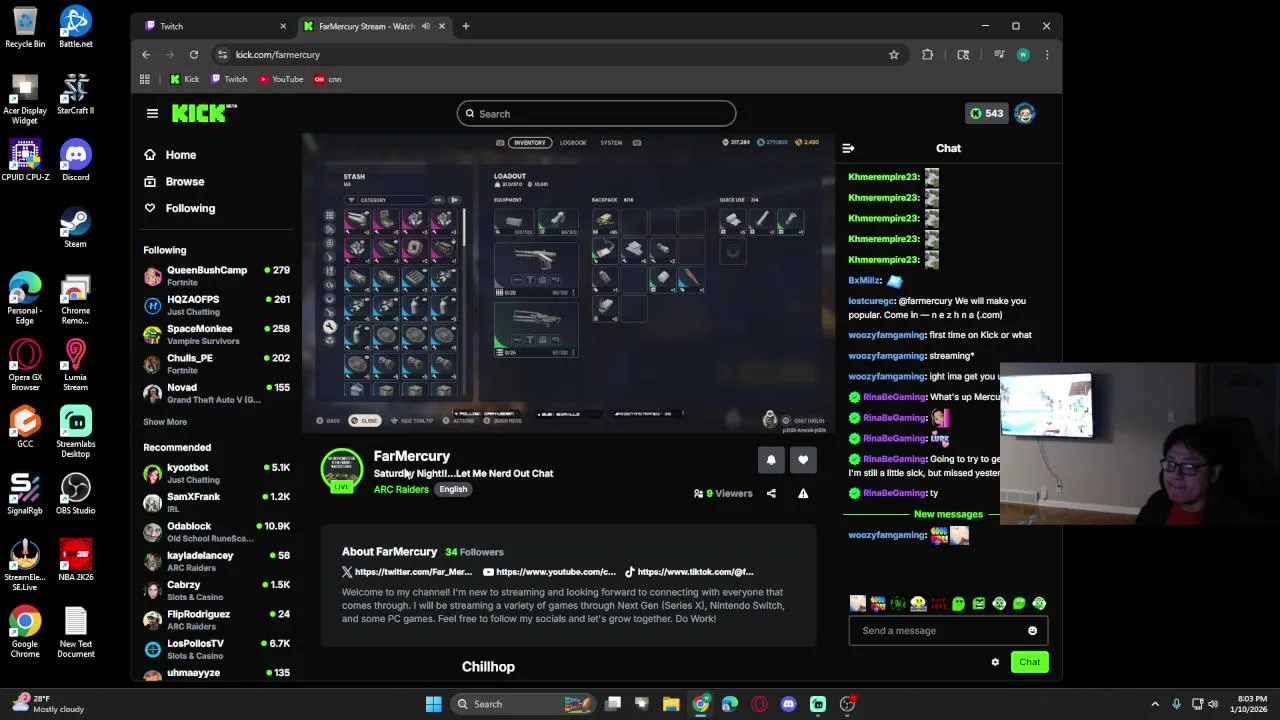Mute the FarMercury tab audio icon
1280x720 pixels.
(x=426, y=26)
